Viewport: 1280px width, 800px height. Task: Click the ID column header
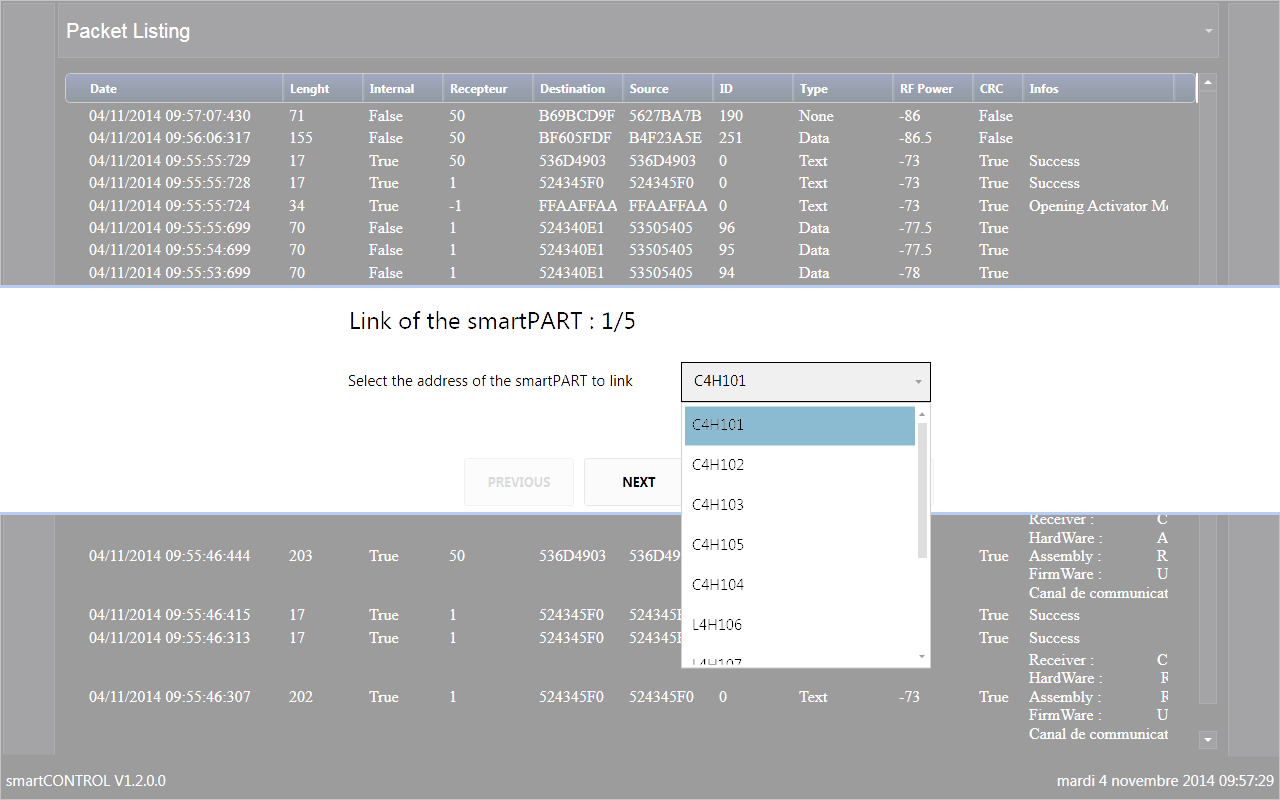pyautogui.click(x=753, y=89)
